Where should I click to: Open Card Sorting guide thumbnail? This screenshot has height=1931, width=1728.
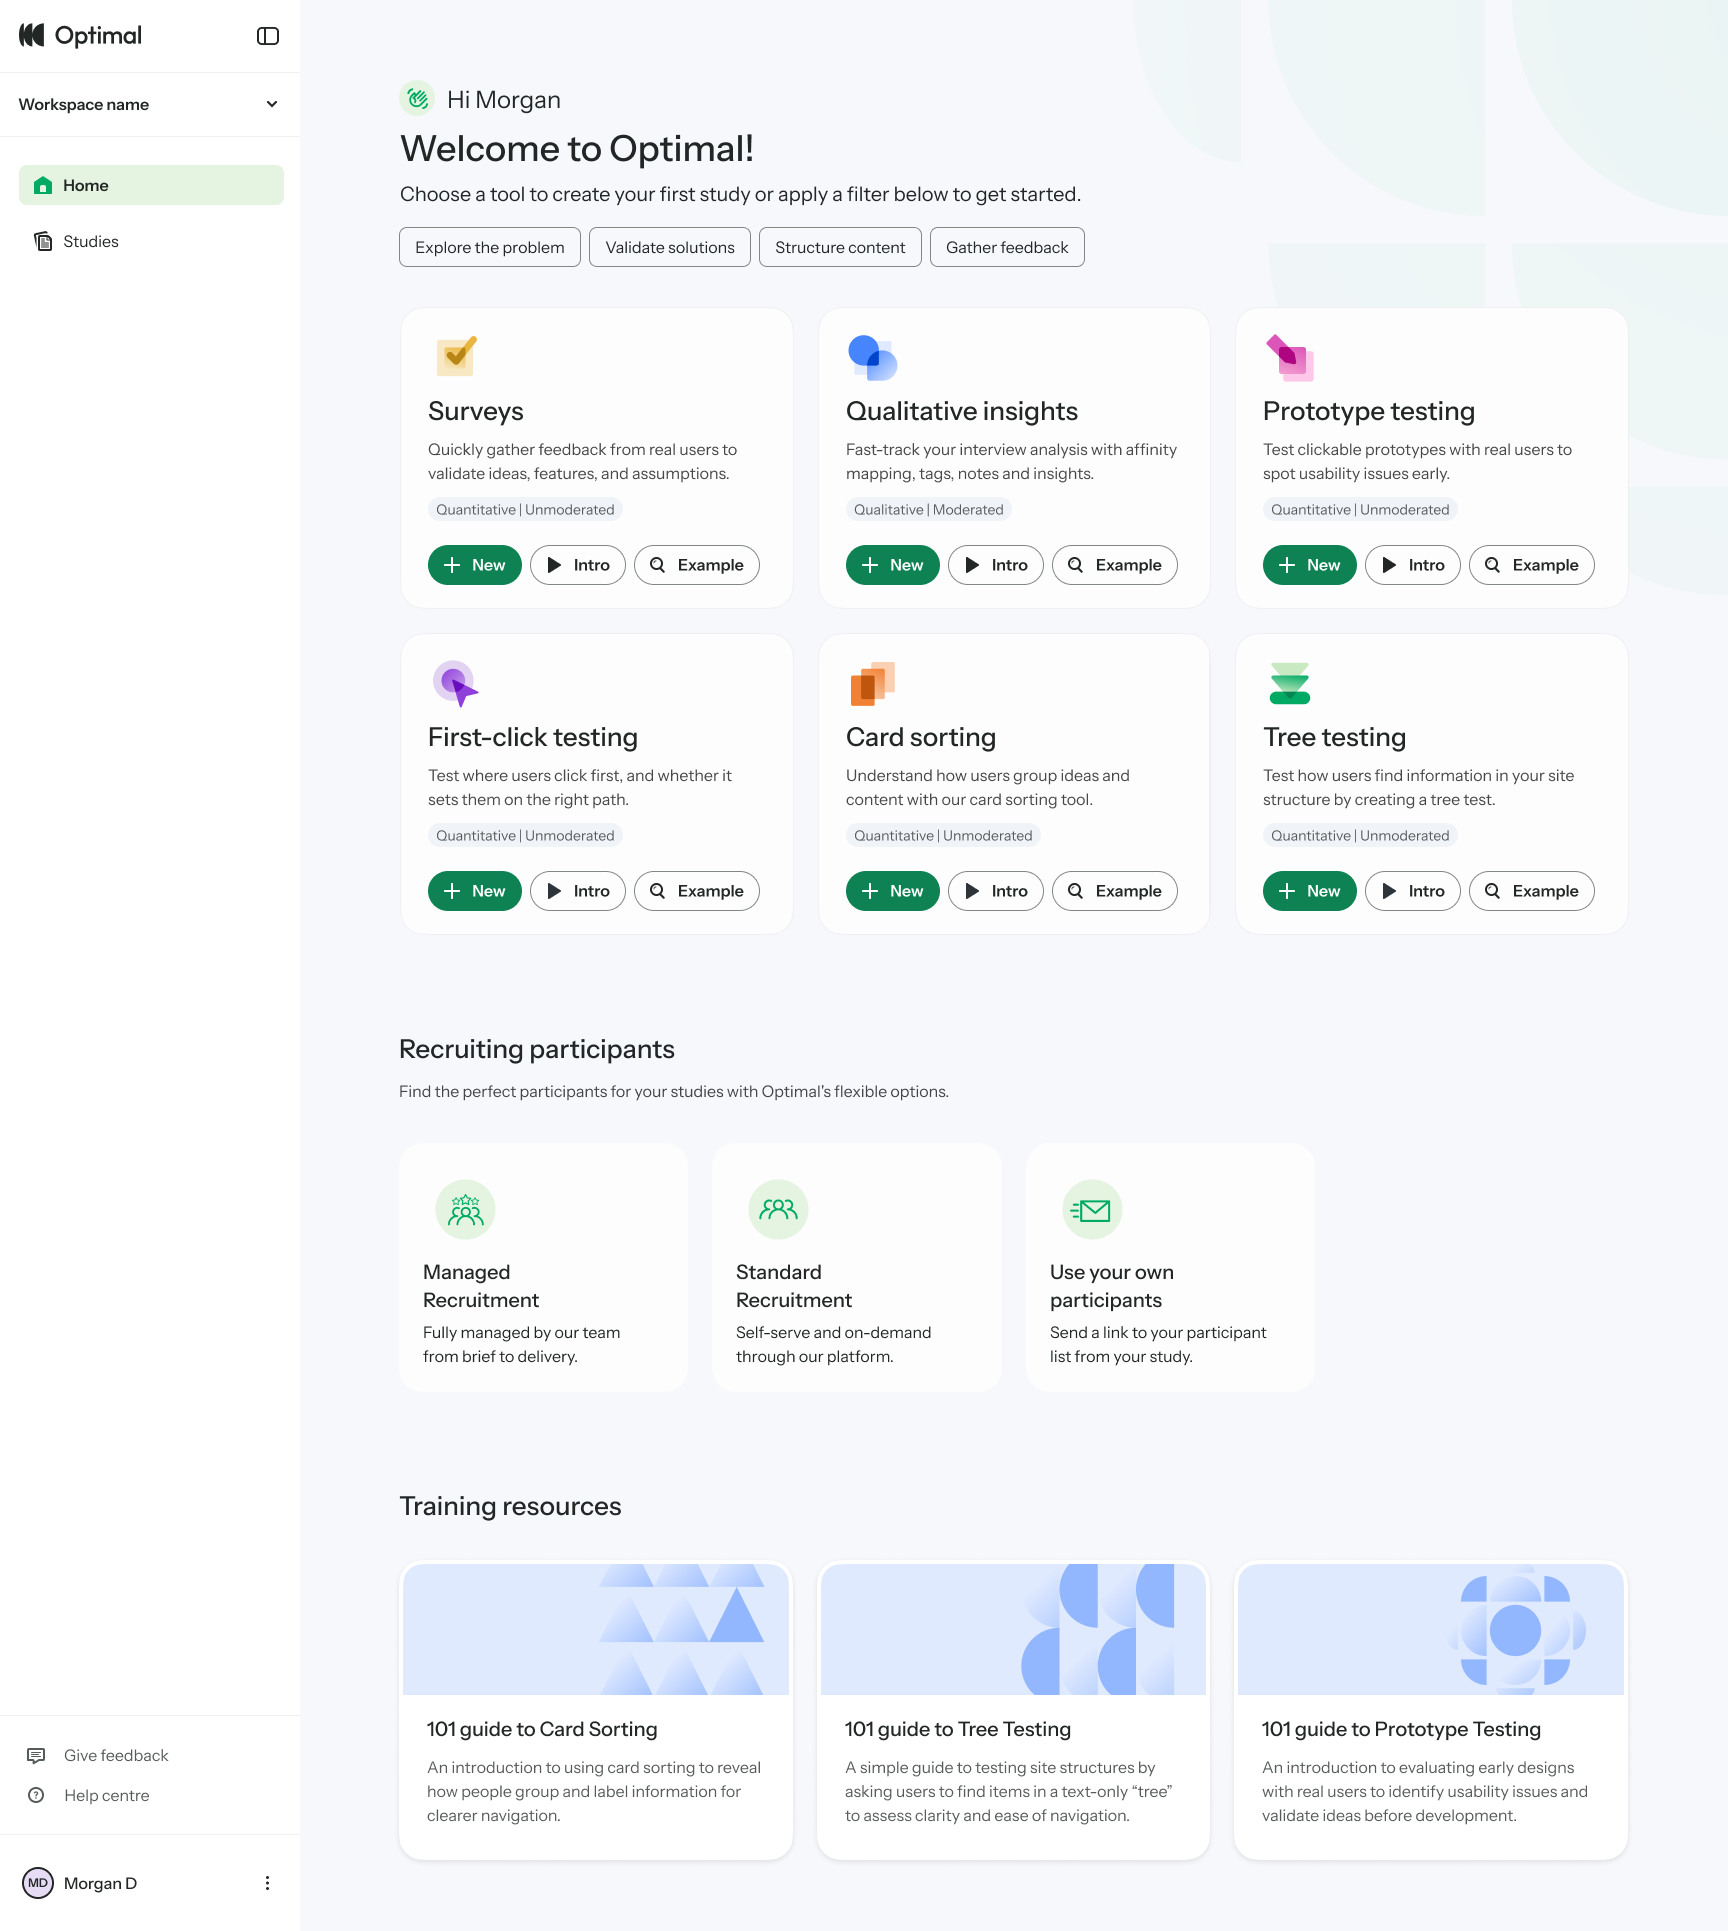click(596, 1629)
